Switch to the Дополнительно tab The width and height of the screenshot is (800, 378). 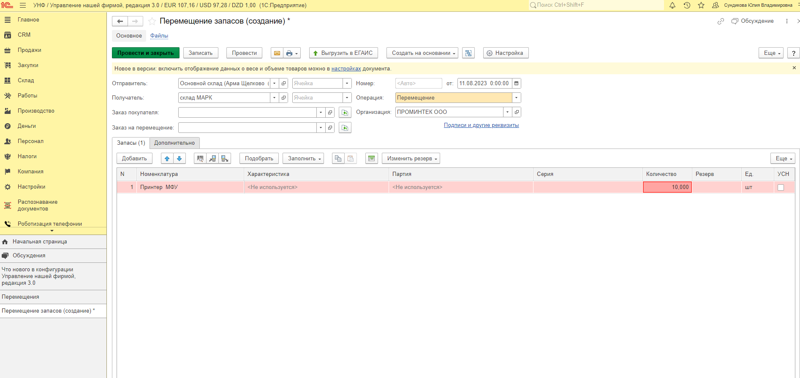click(174, 143)
